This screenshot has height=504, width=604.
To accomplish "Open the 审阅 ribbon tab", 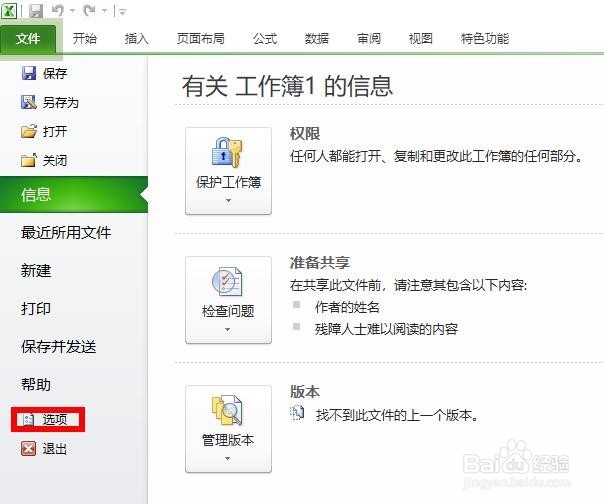I will point(369,39).
